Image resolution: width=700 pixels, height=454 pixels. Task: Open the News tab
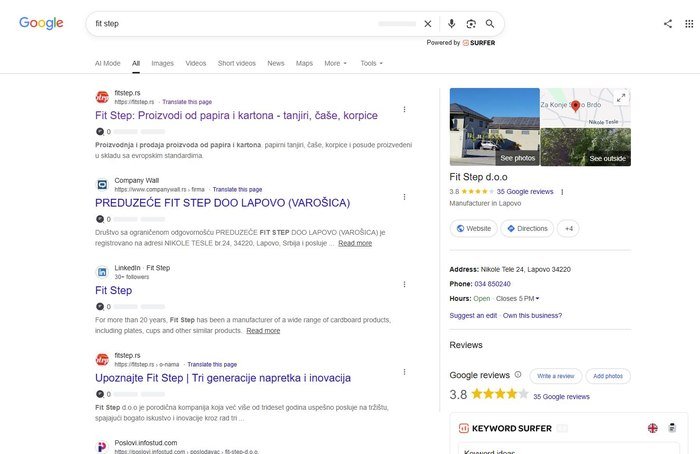point(275,63)
